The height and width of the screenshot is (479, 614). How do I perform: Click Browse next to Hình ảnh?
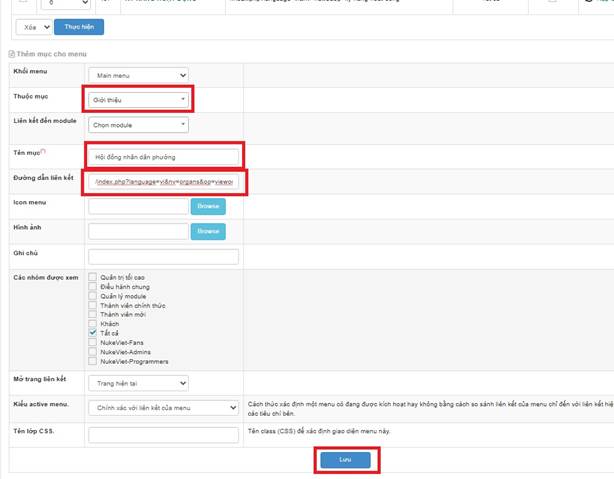[x=208, y=231]
